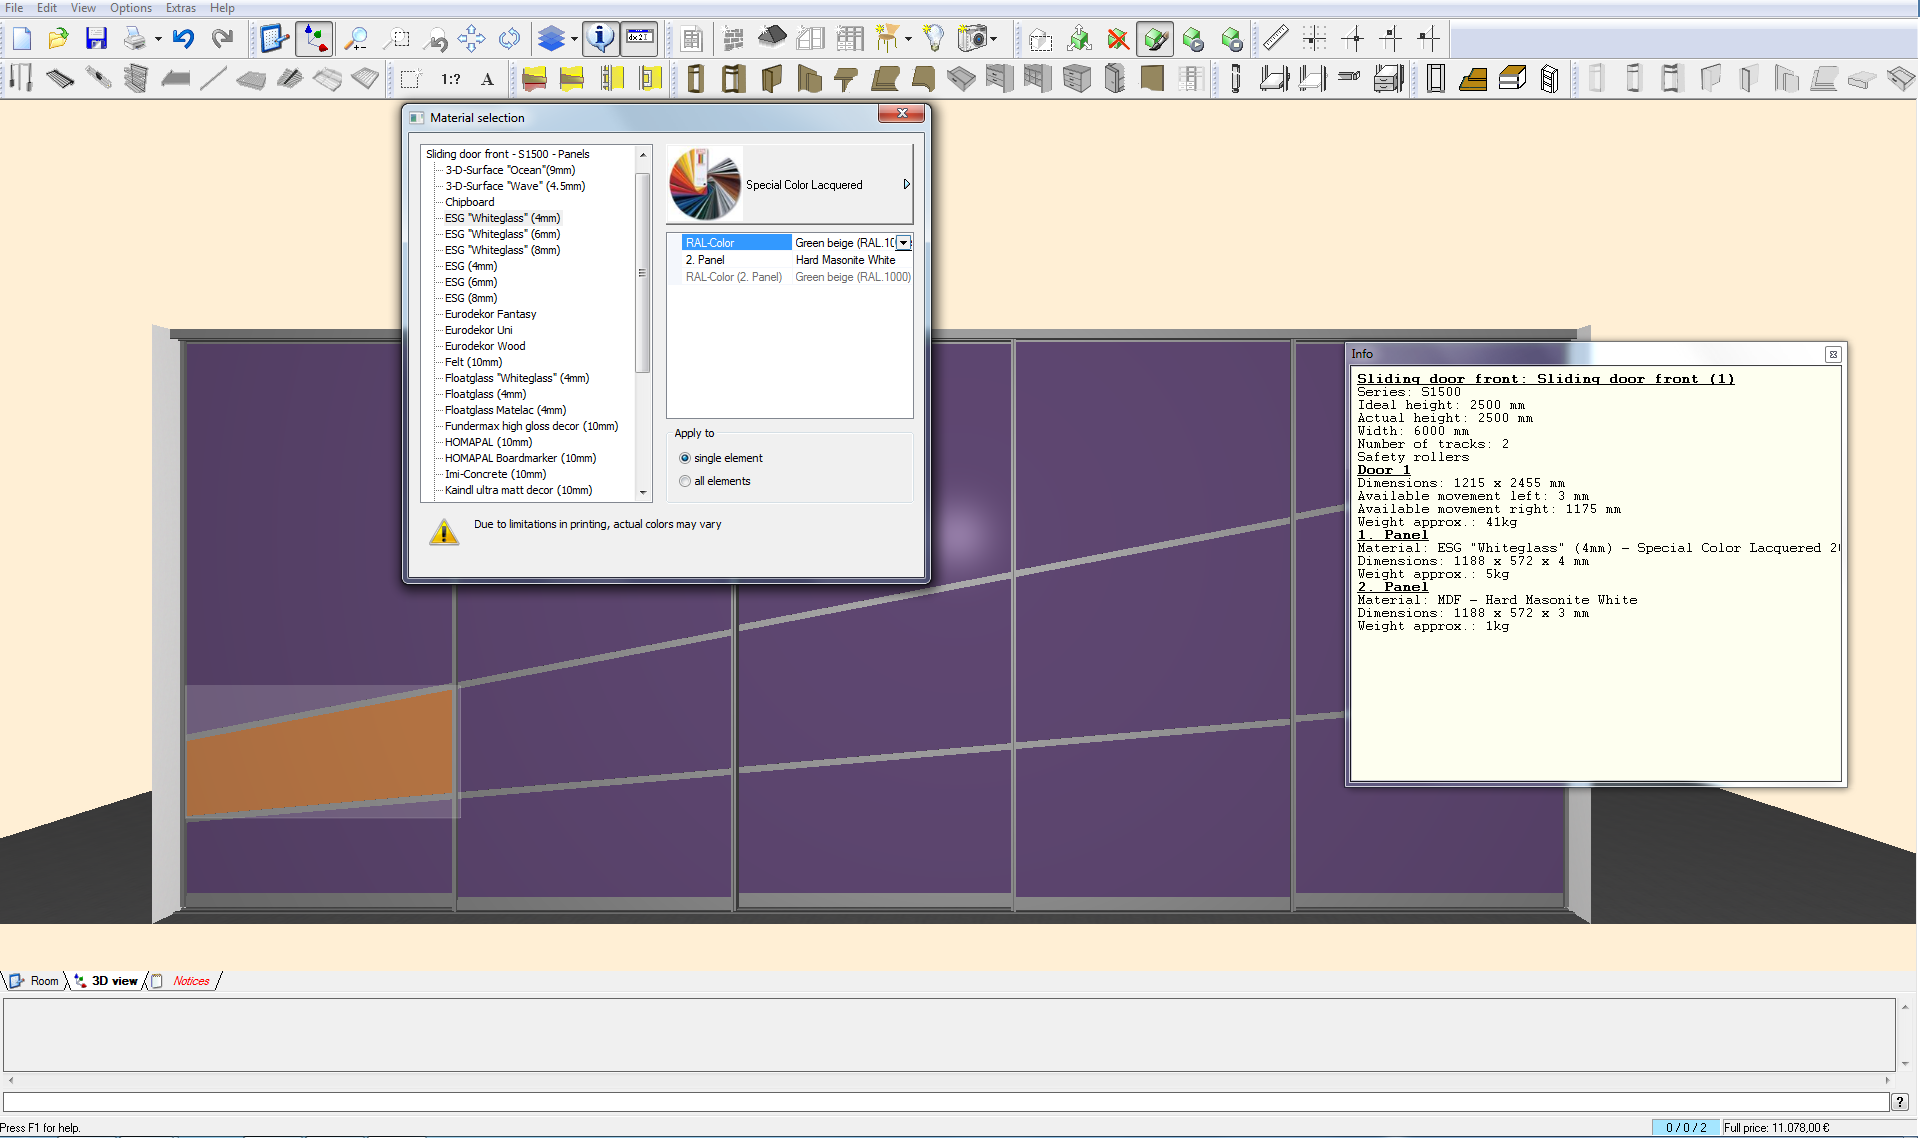Click the Special Color Lacquered color fan swatch

pos(705,185)
